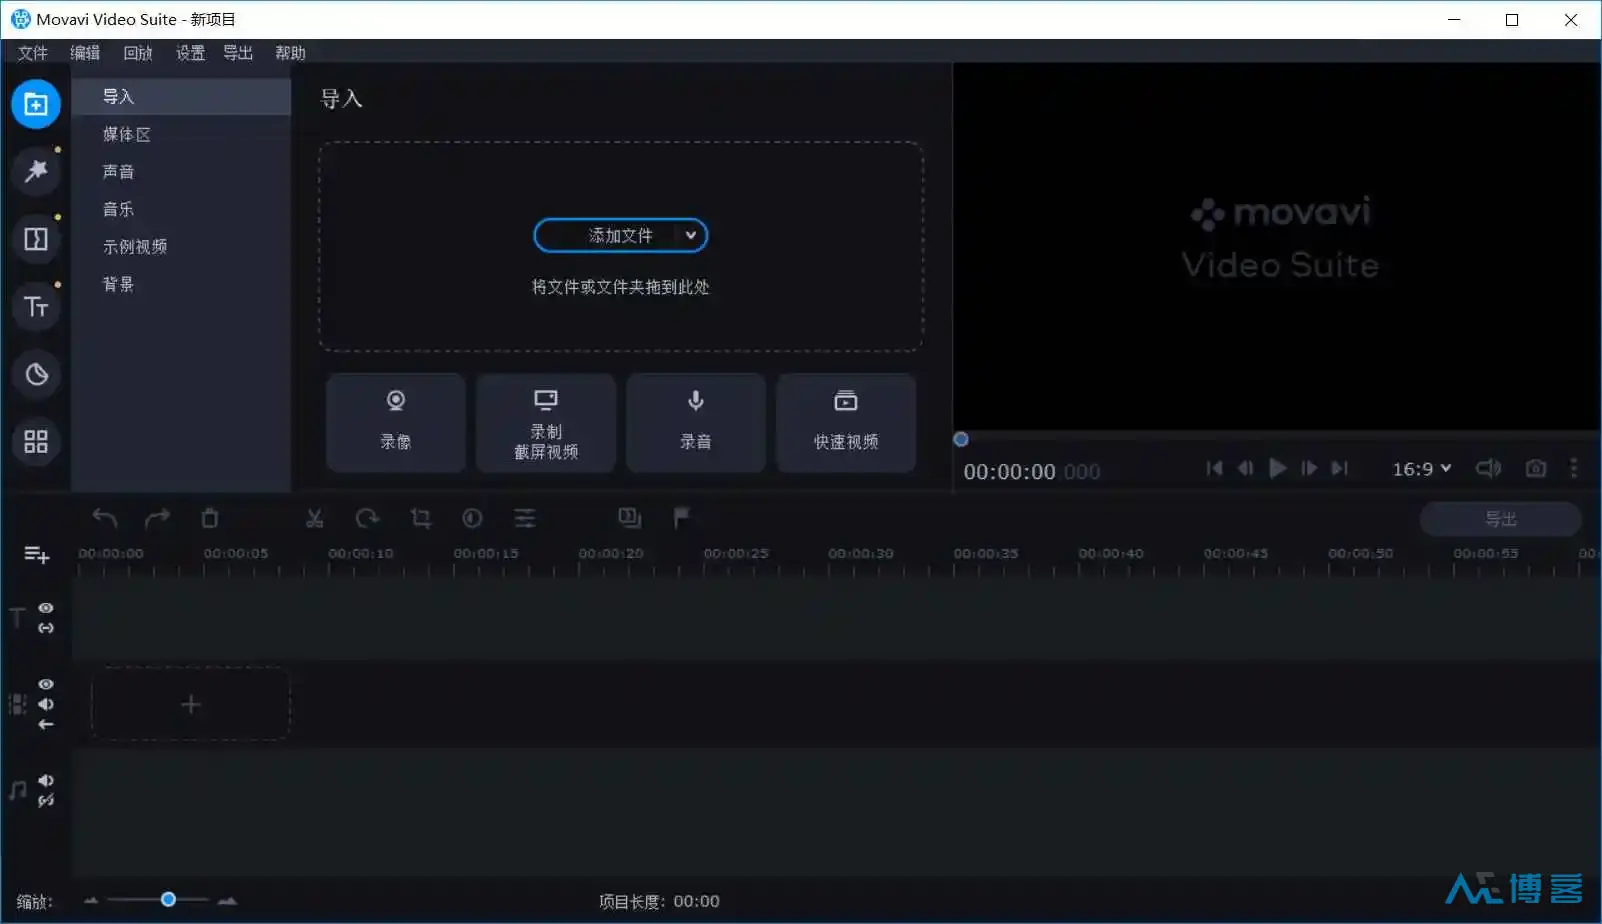The image size is (1602, 924).
Task: Open the Add Files dropdown arrow
Action: (x=691, y=235)
